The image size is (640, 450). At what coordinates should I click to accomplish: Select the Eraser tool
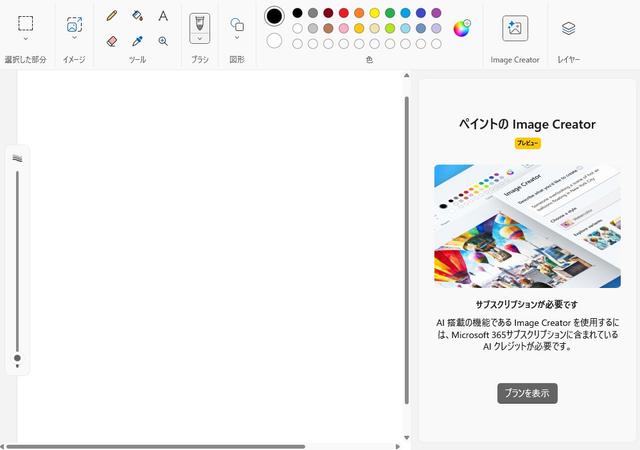pyautogui.click(x=111, y=41)
